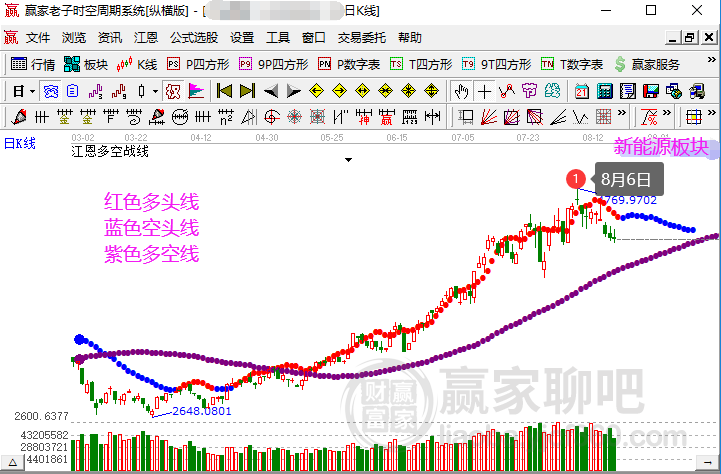
Task: Select the dark red step-line 9 icon
Action: tap(119, 91)
